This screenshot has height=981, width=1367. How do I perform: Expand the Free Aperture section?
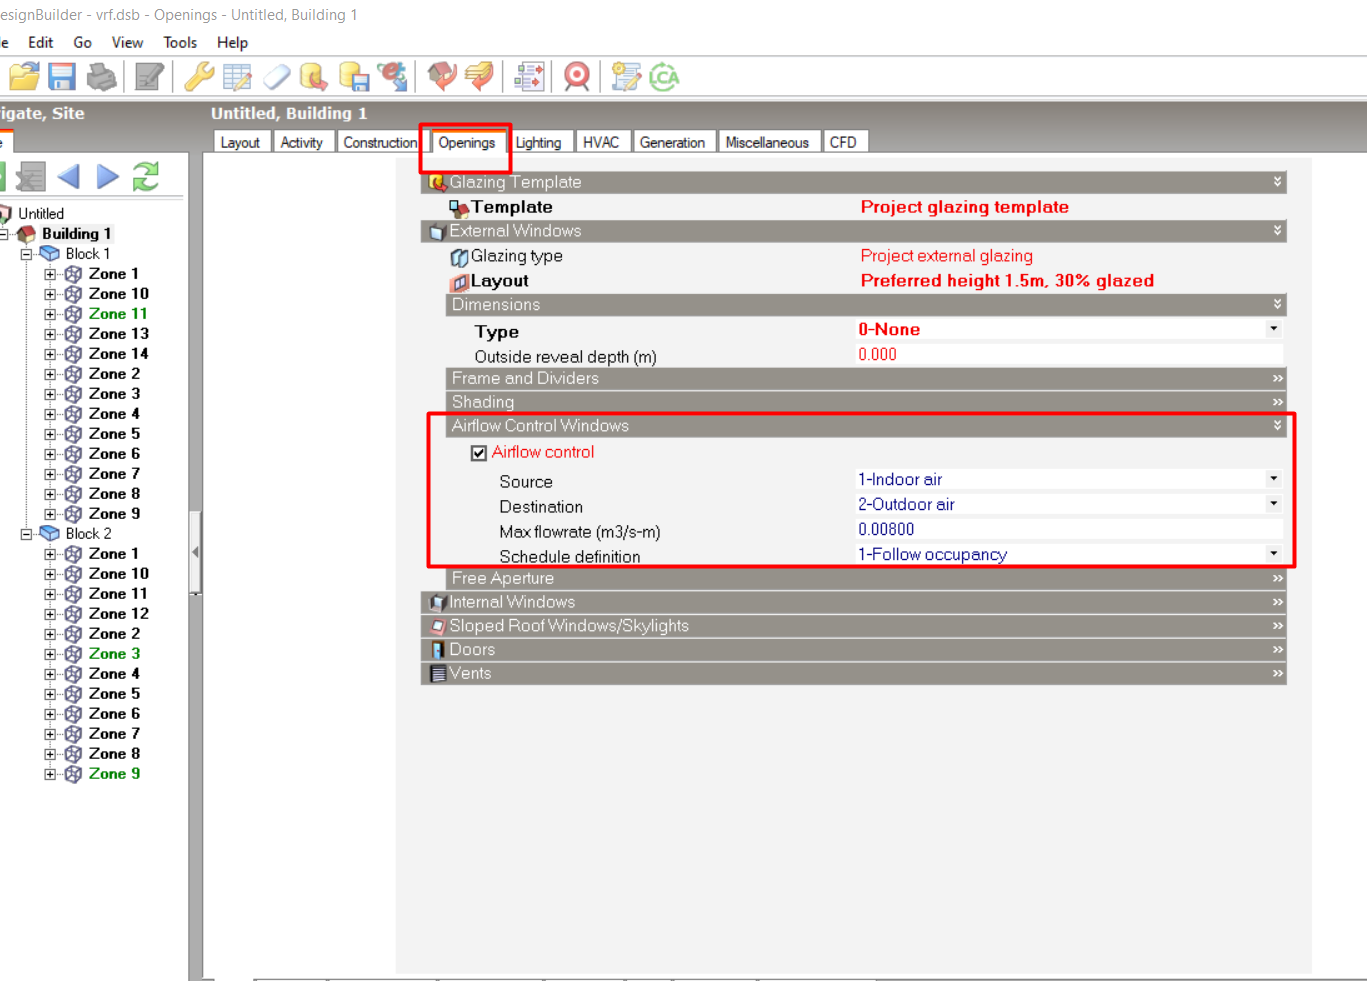866,578
